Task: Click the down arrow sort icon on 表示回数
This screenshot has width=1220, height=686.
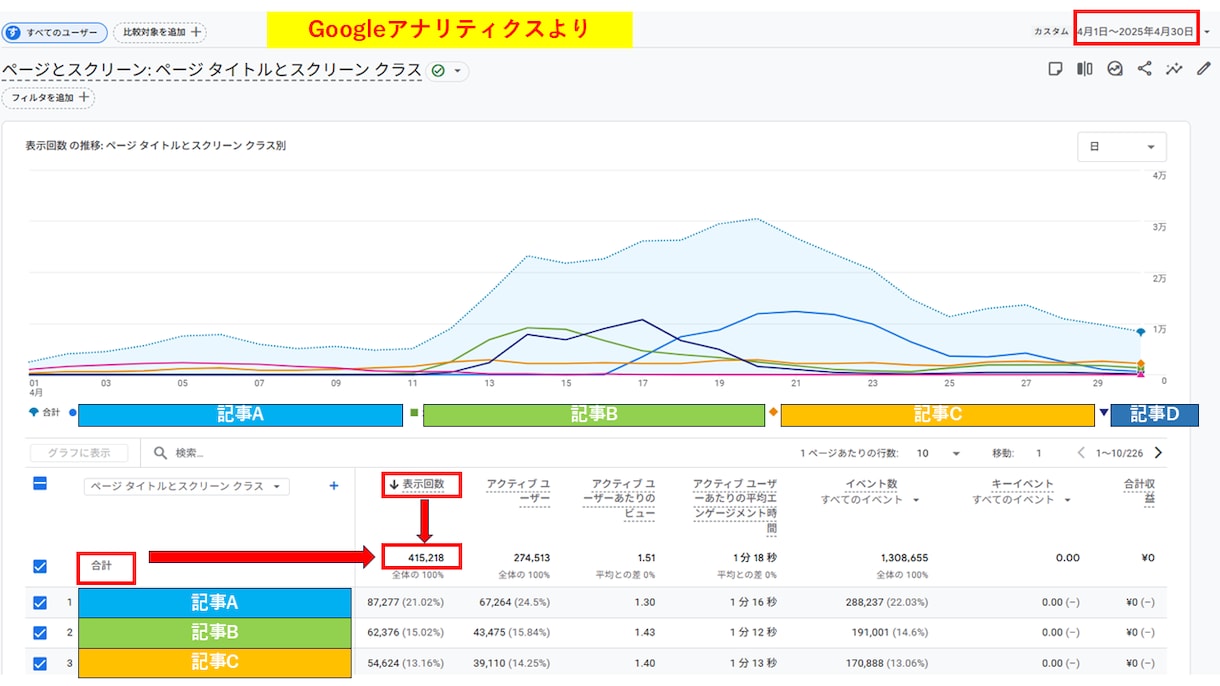Action: [394, 485]
